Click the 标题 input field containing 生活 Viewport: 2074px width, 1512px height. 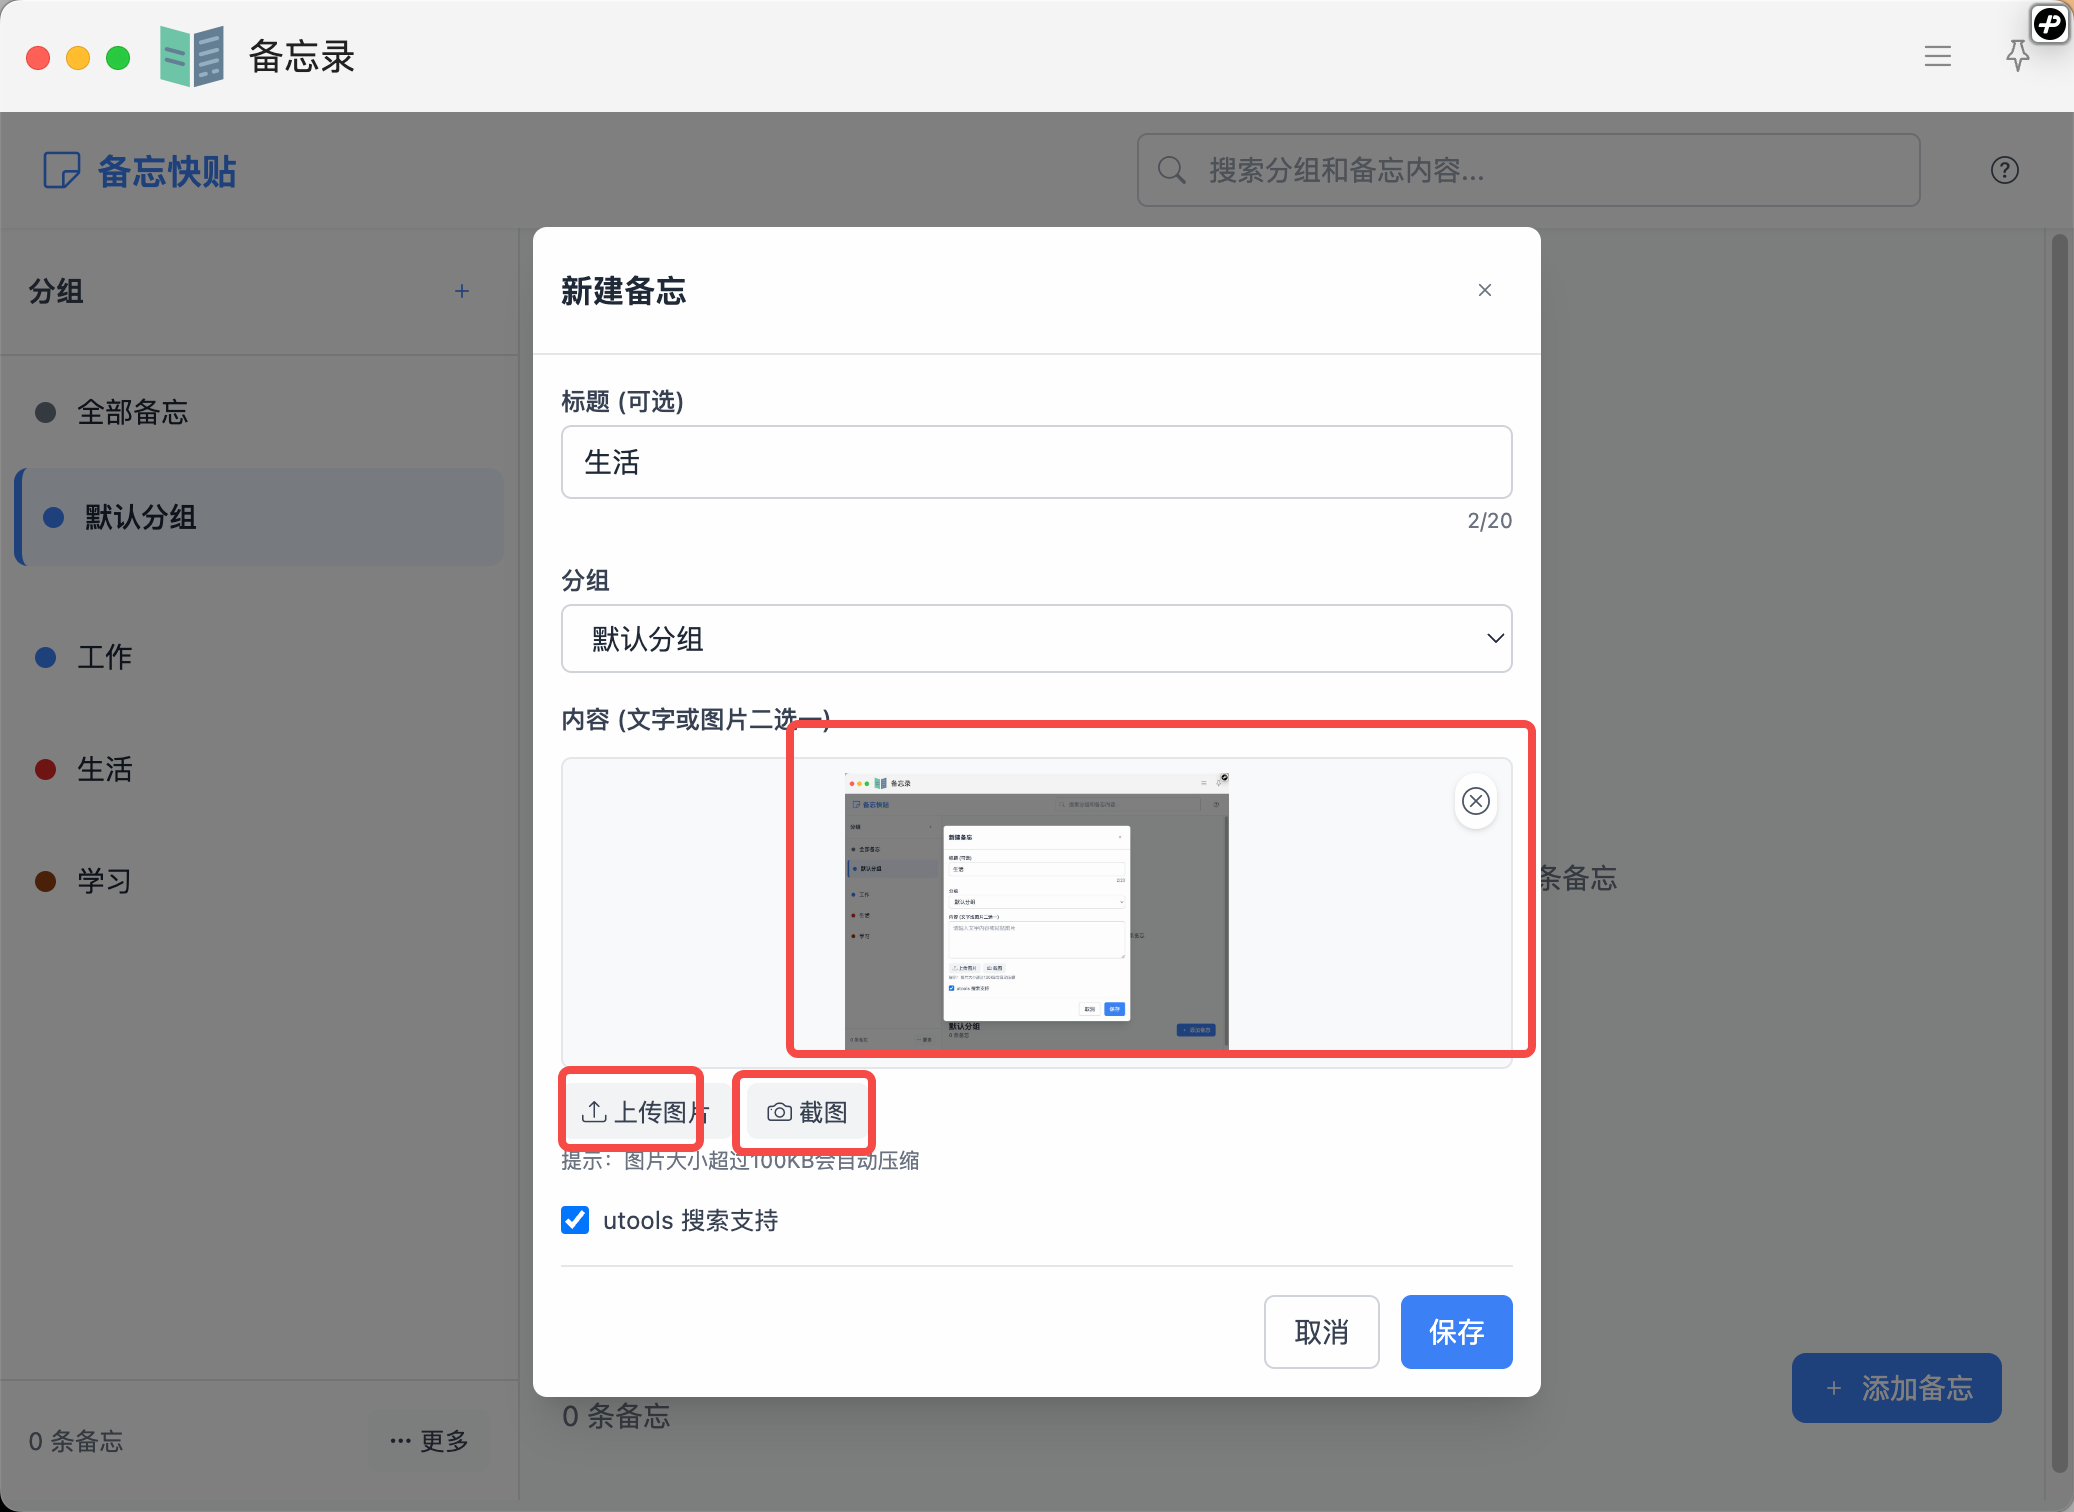(x=1036, y=462)
